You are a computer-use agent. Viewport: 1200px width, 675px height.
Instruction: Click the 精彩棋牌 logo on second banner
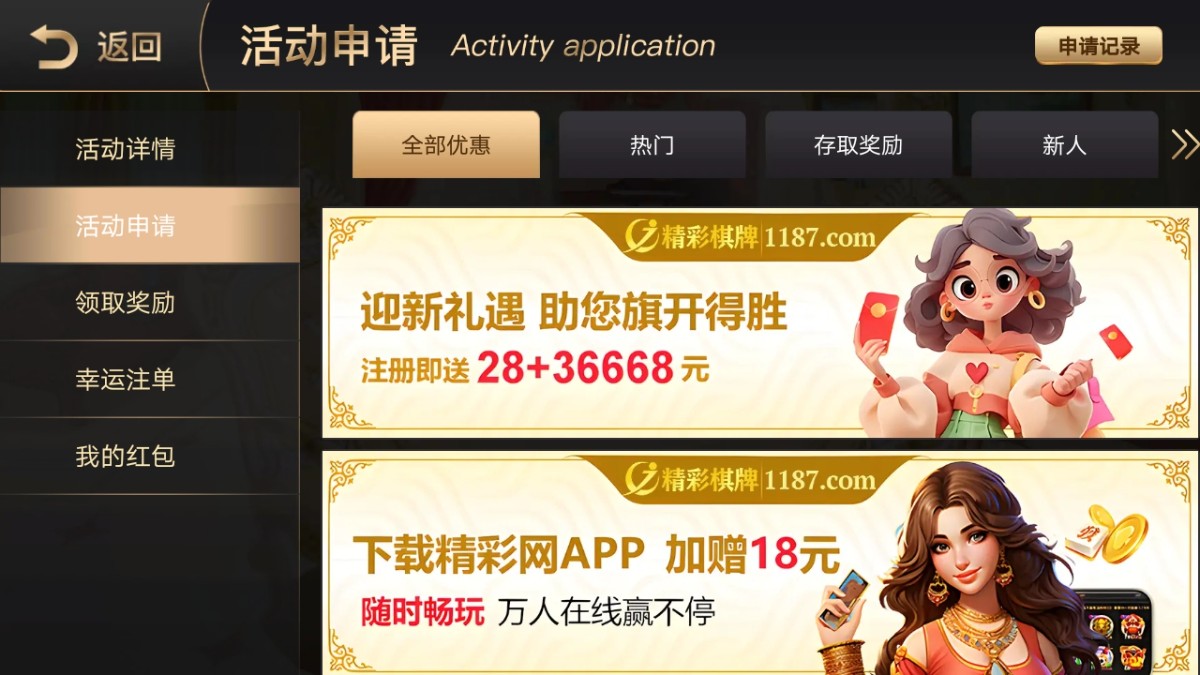coord(750,480)
